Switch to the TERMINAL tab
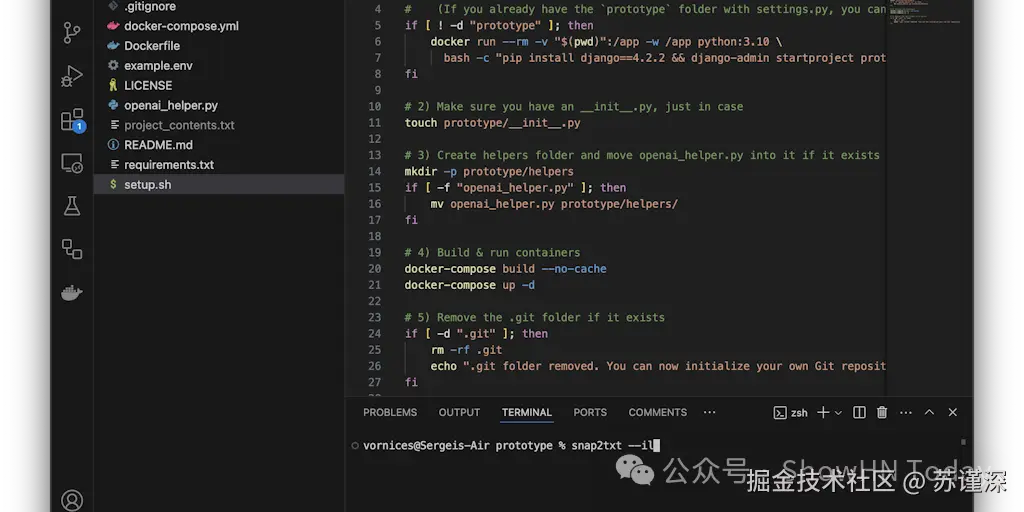Screen dimensions: 1024x512 click(527, 413)
